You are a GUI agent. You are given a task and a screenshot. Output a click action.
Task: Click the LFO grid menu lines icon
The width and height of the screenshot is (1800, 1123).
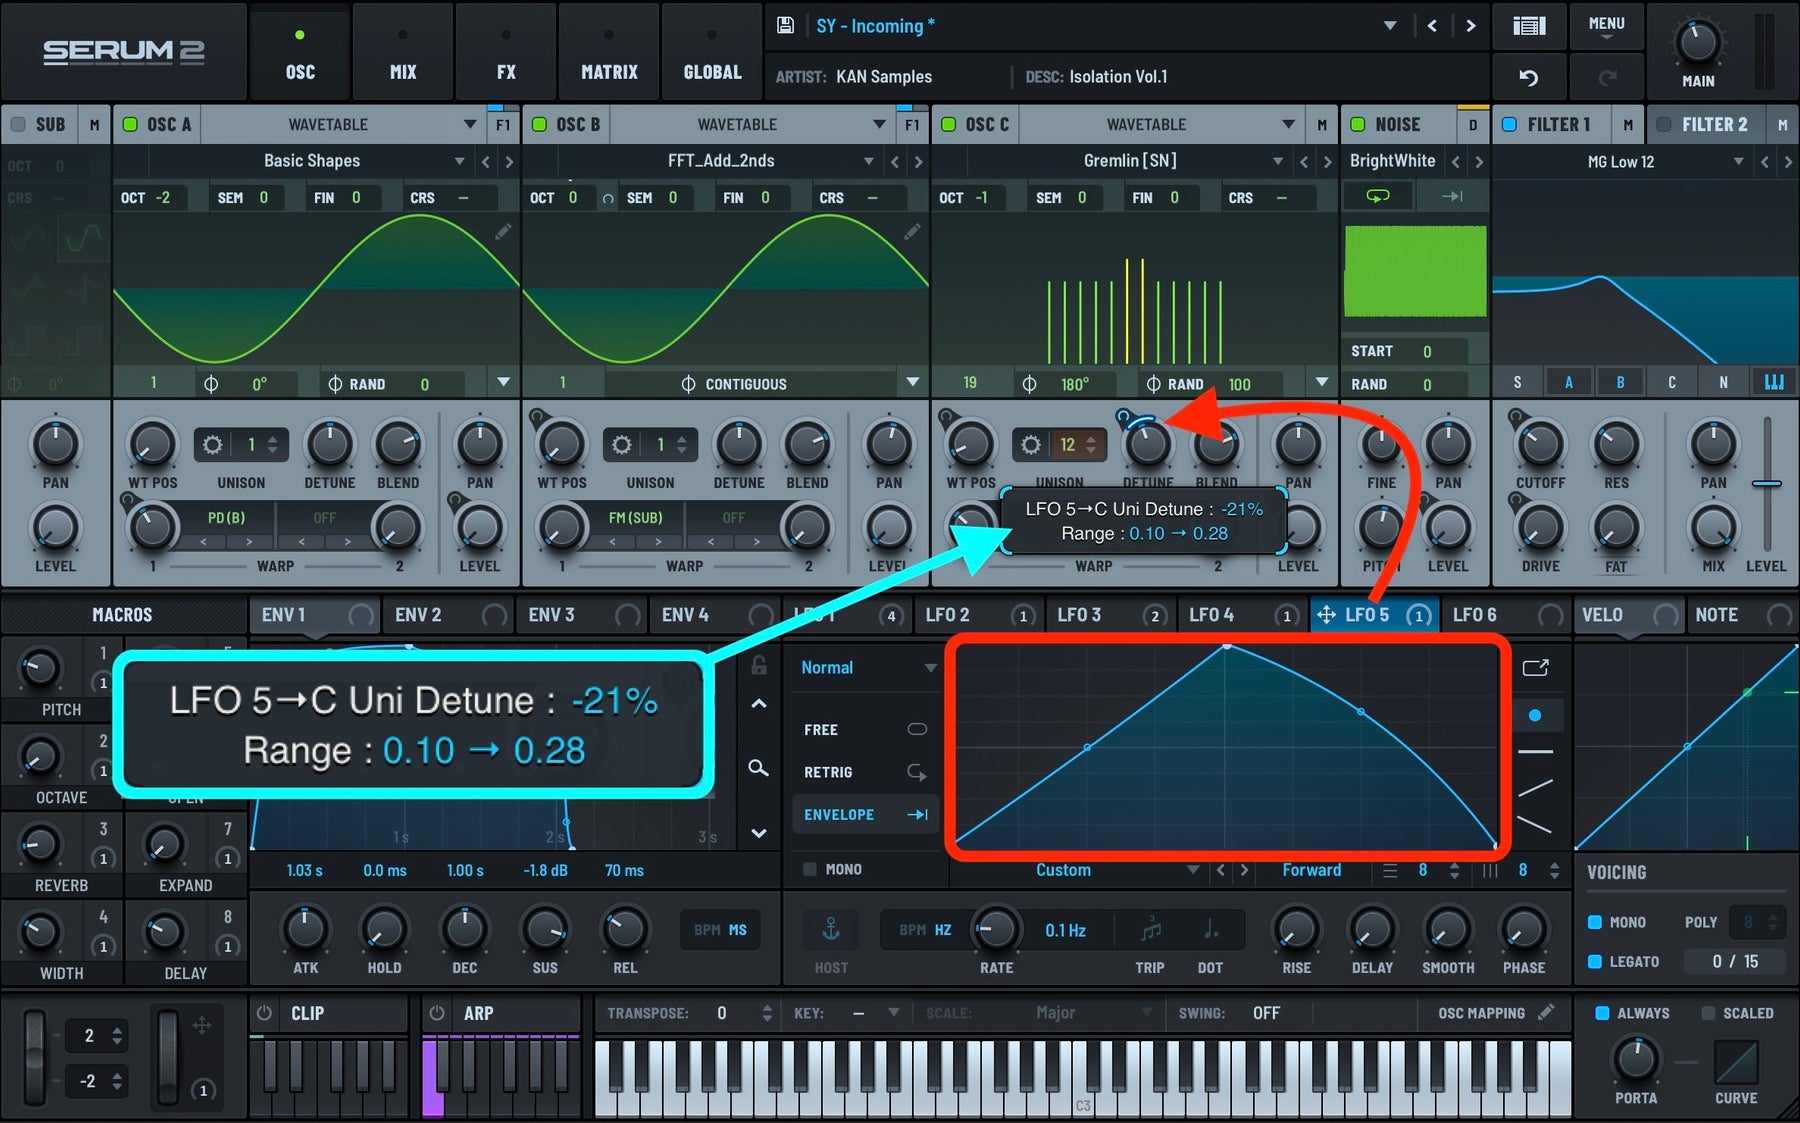(x=1390, y=871)
